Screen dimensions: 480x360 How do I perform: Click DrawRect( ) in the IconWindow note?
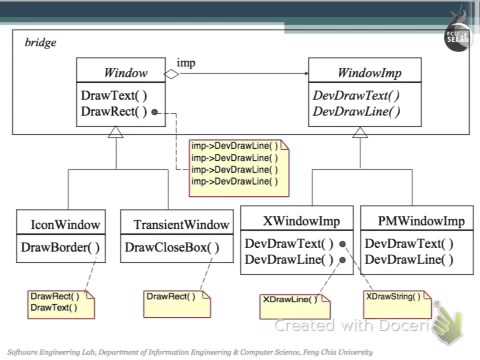55,296
